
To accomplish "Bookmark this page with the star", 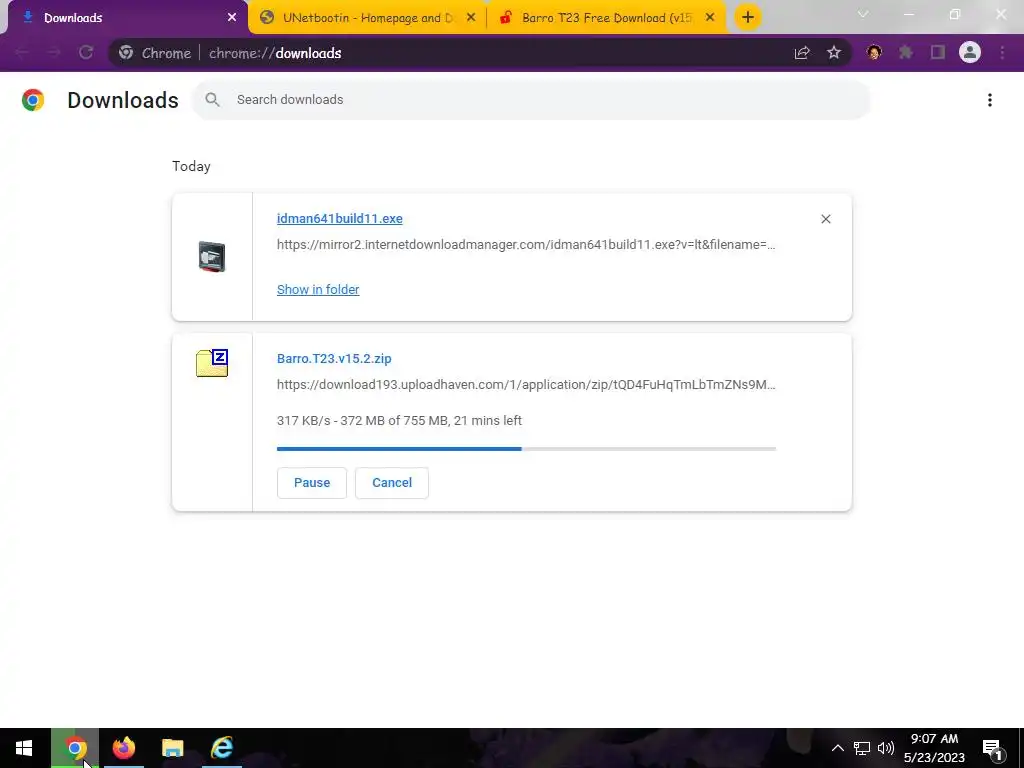I will point(834,53).
